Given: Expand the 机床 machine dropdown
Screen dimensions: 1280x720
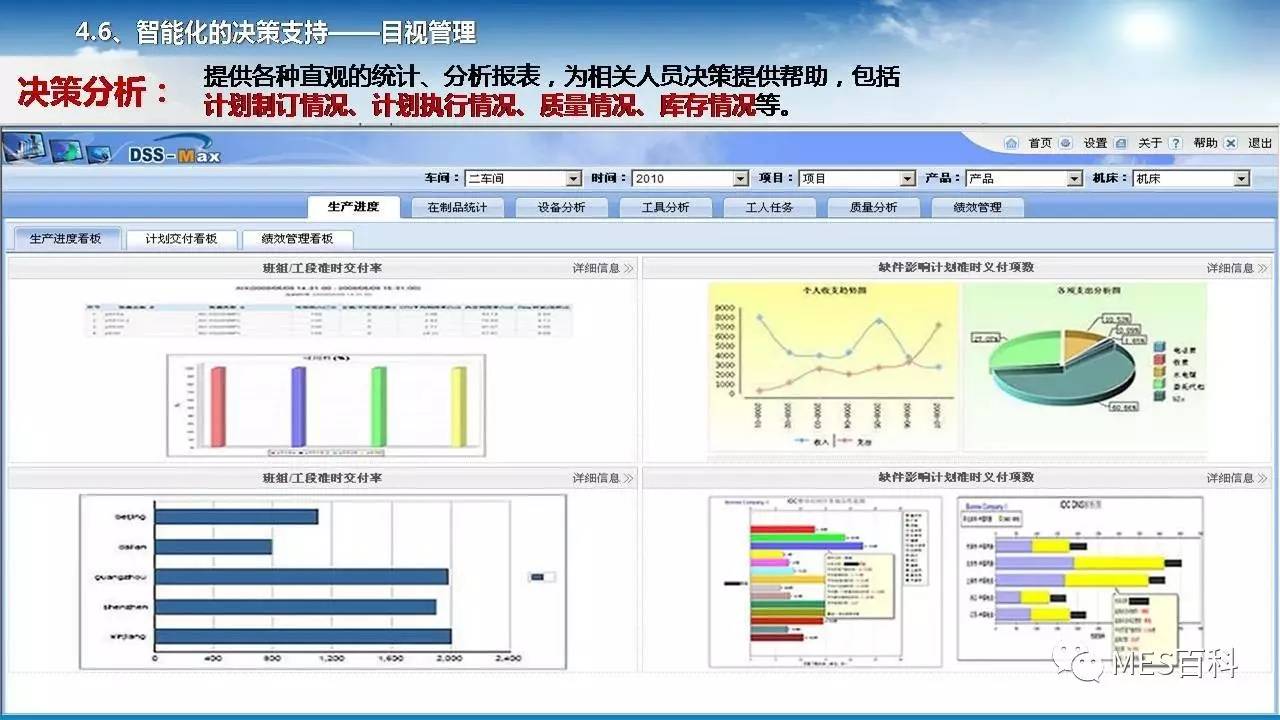Looking at the screenshot, I should (1241, 179).
